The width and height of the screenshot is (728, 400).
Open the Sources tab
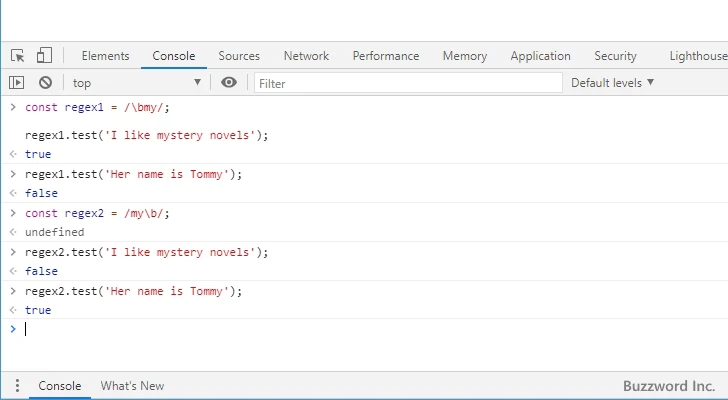[239, 56]
